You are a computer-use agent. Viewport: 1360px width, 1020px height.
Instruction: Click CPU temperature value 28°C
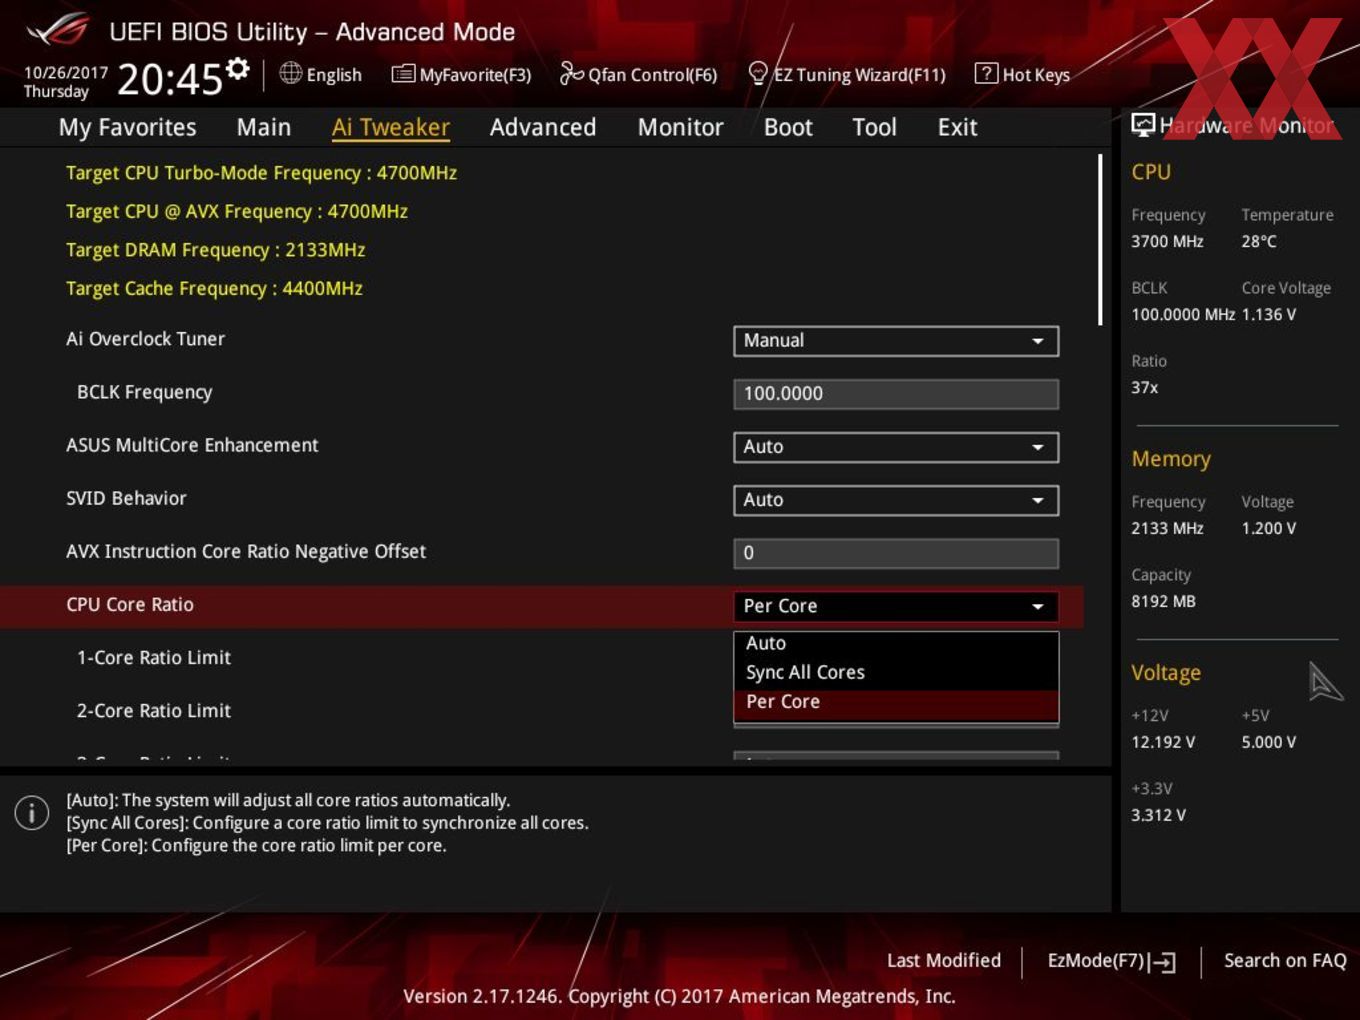point(1259,241)
